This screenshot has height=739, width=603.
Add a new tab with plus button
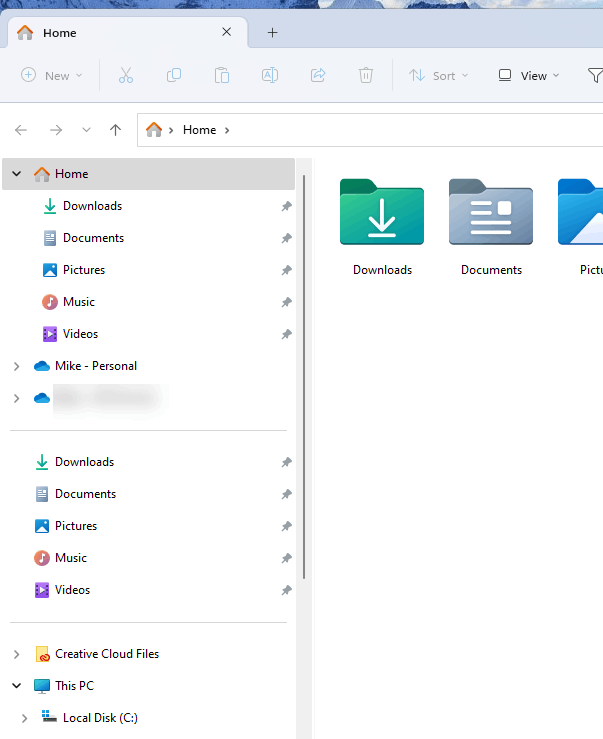(x=272, y=33)
